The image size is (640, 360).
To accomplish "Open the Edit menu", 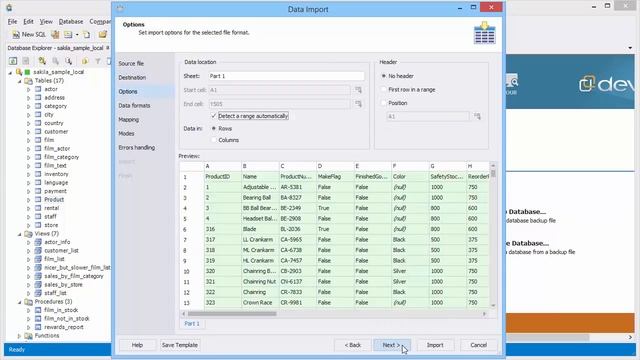I will pos(28,22).
